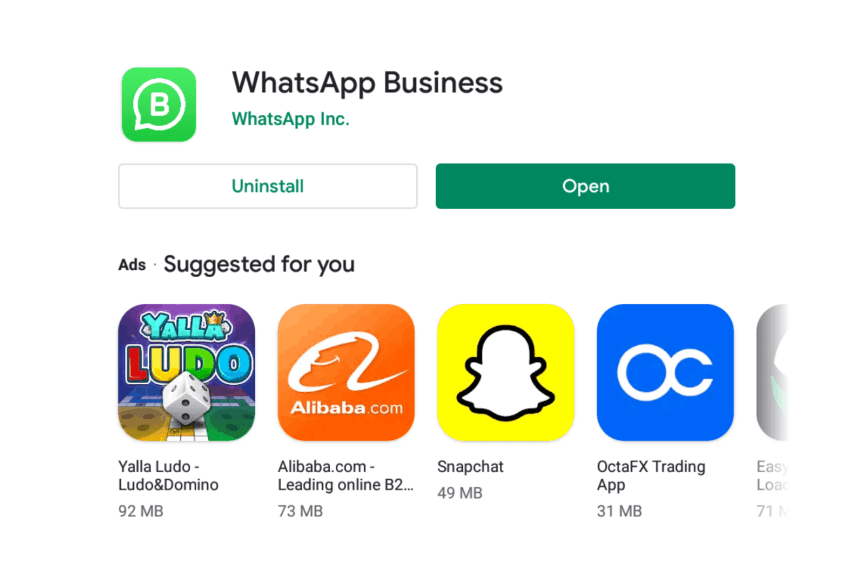
Task: Launch the app with the Open button
Action: click(585, 186)
